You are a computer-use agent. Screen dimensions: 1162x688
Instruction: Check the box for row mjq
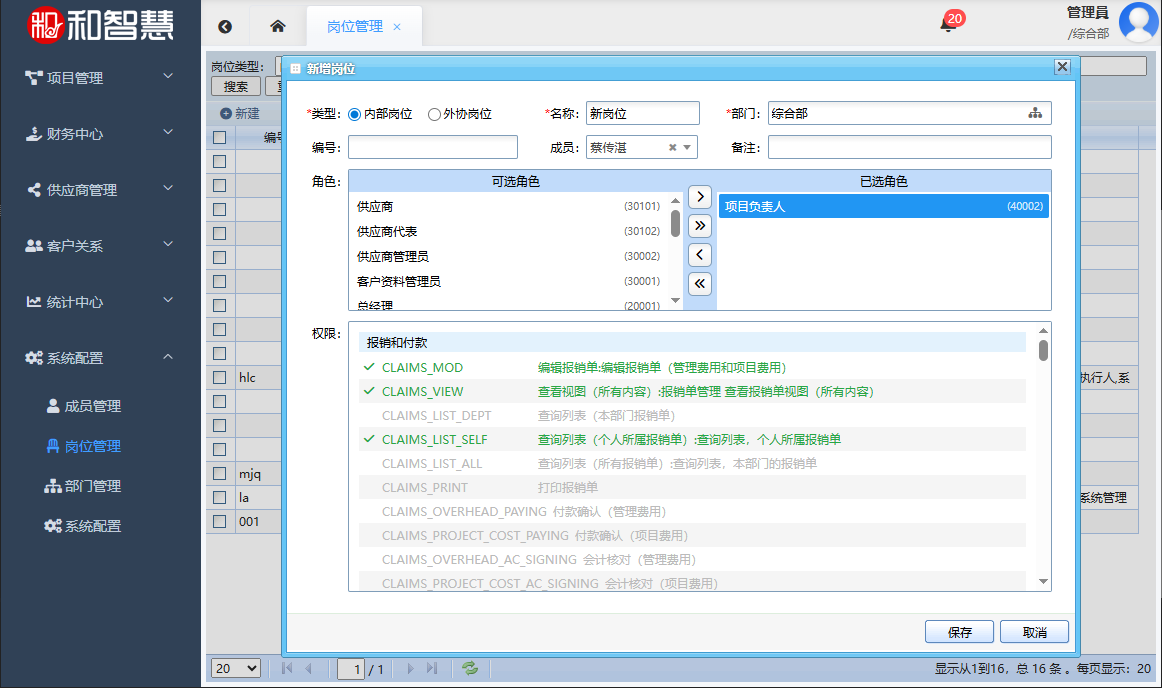219,473
